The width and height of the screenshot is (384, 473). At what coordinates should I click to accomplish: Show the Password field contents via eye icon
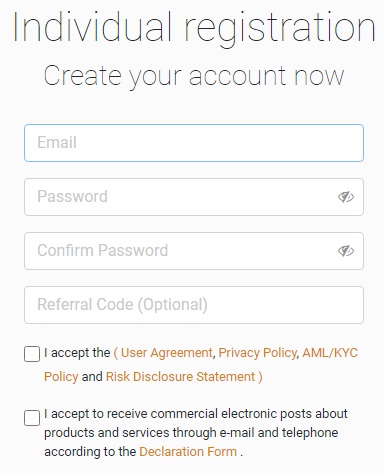pyautogui.click(x=346, y=197)
